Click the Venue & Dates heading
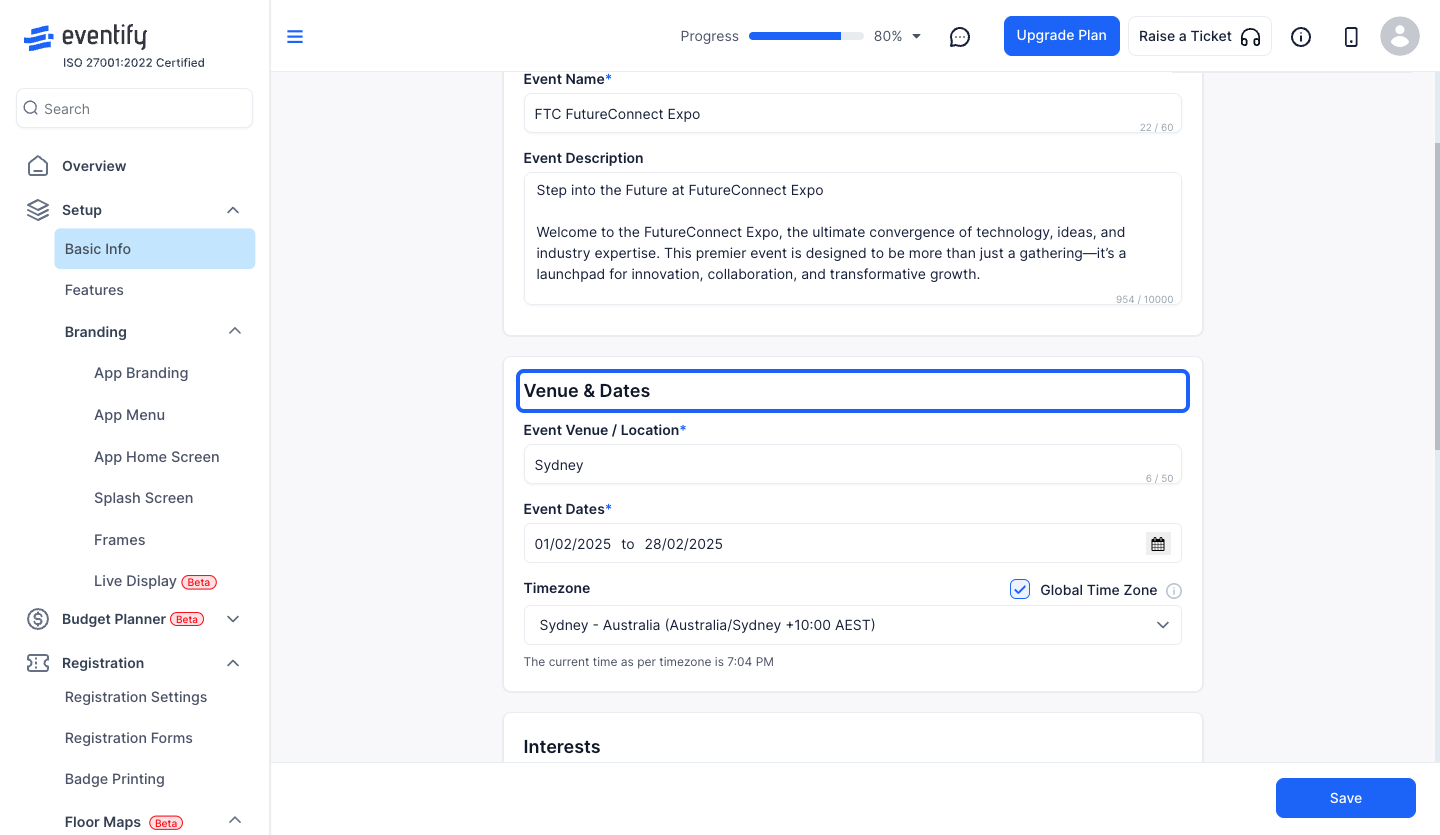The width and height of the screenshot is (1440, 835). 587,391
